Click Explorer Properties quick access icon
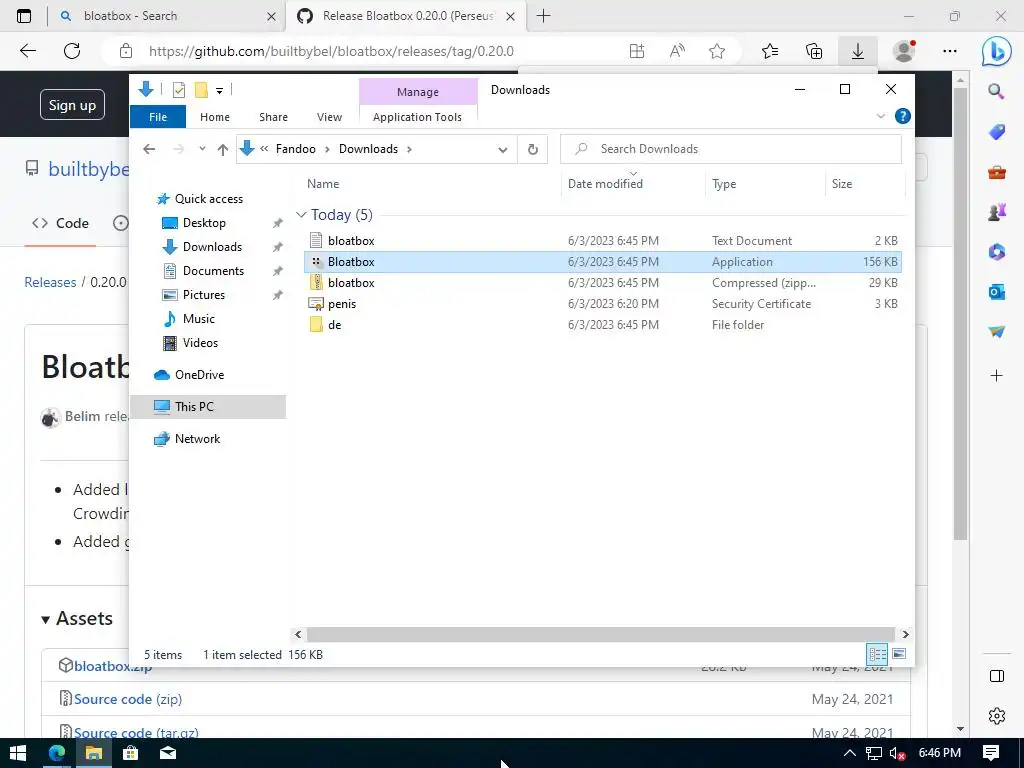The image size is (1024, 768). (178, 90)
